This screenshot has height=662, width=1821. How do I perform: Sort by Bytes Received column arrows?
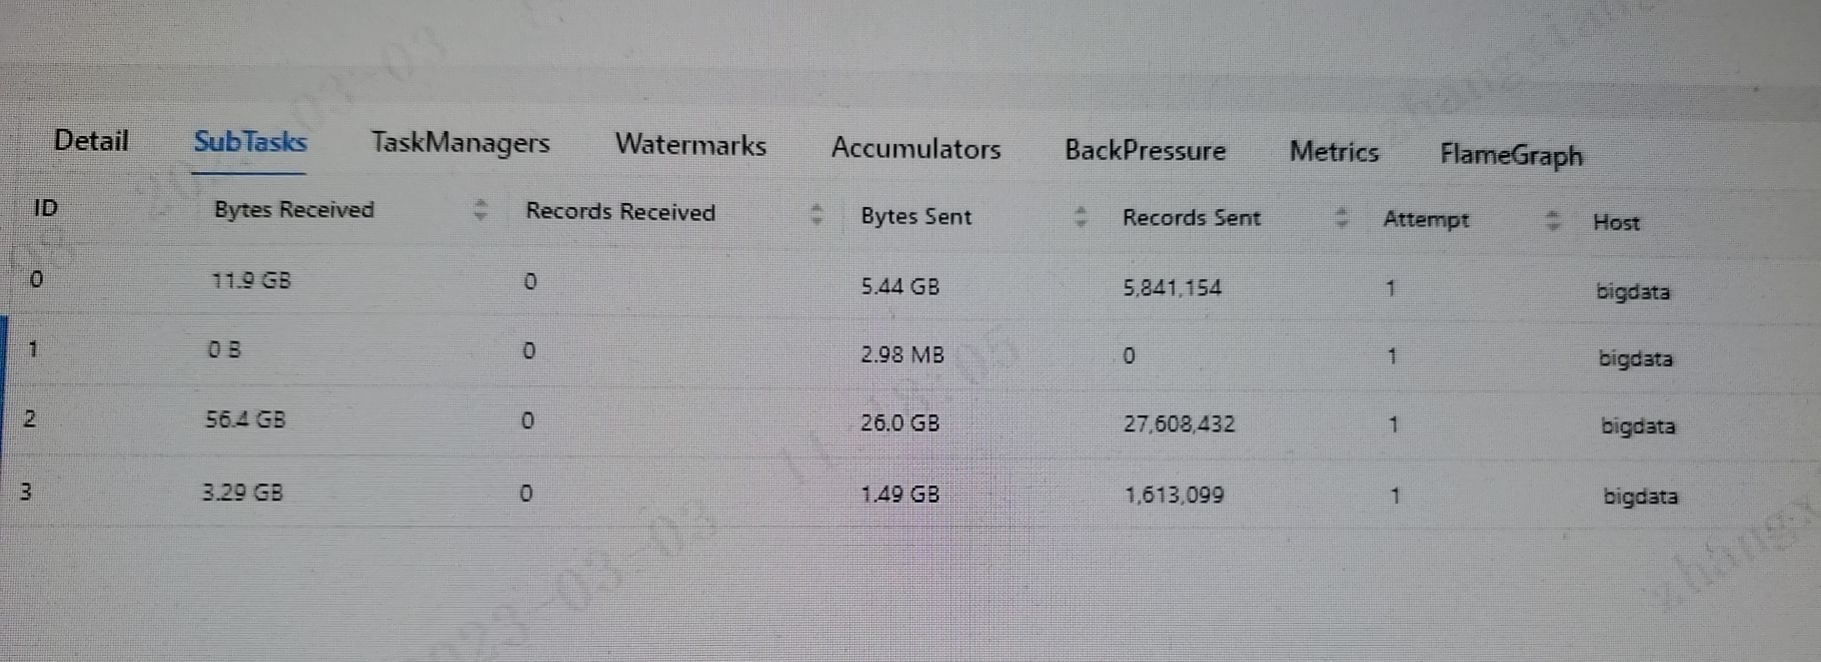click(x=481, y=210)
